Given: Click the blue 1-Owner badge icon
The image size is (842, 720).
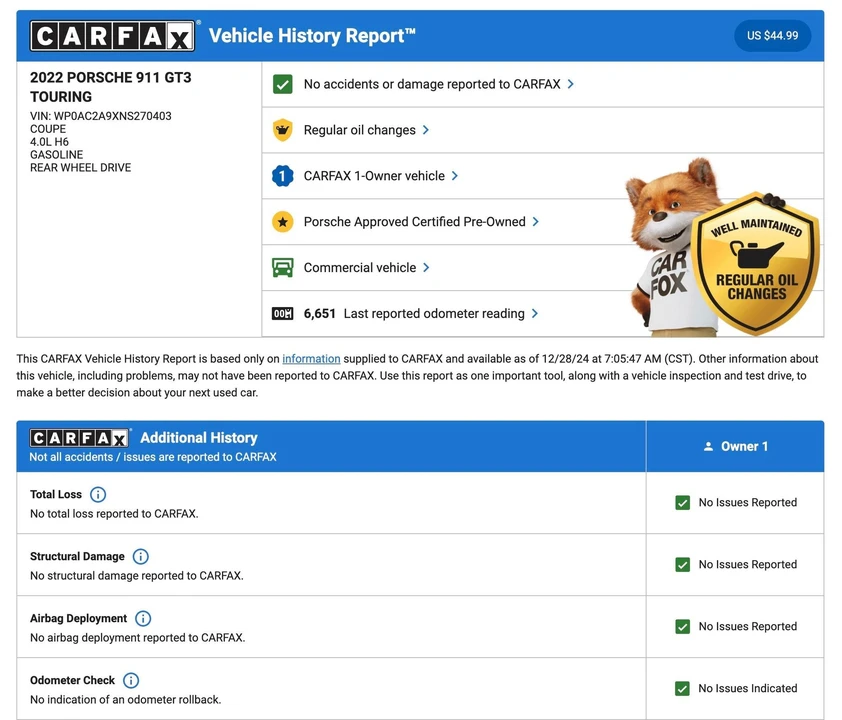Looking at the screenshot, I should tap(282, 176).
